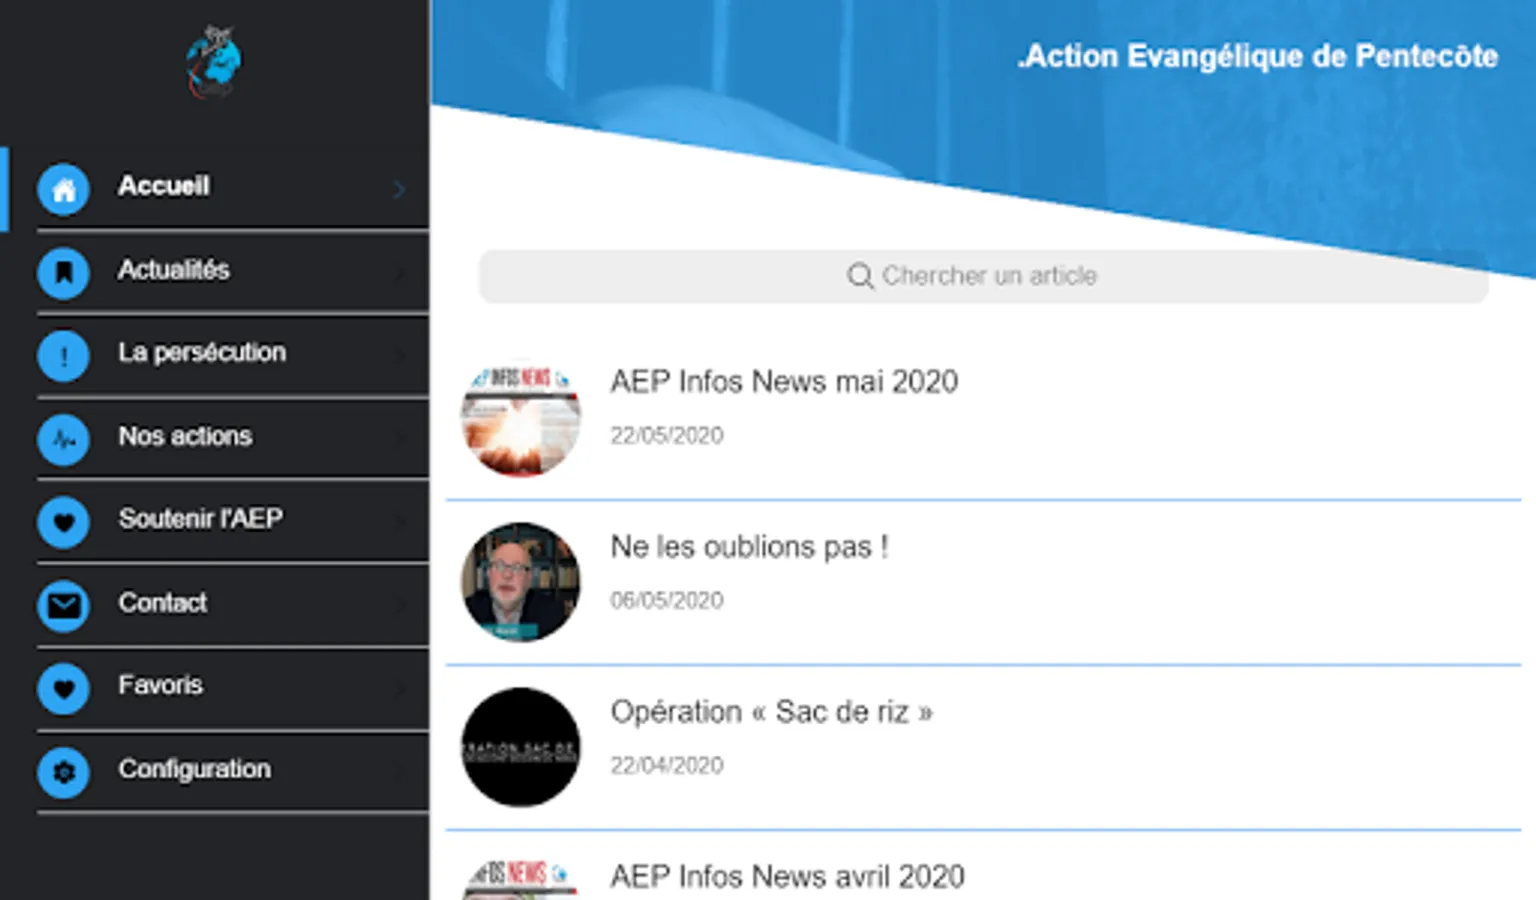
Task: Click the date 06/05/2020
Action: click(x=666, y=601)
